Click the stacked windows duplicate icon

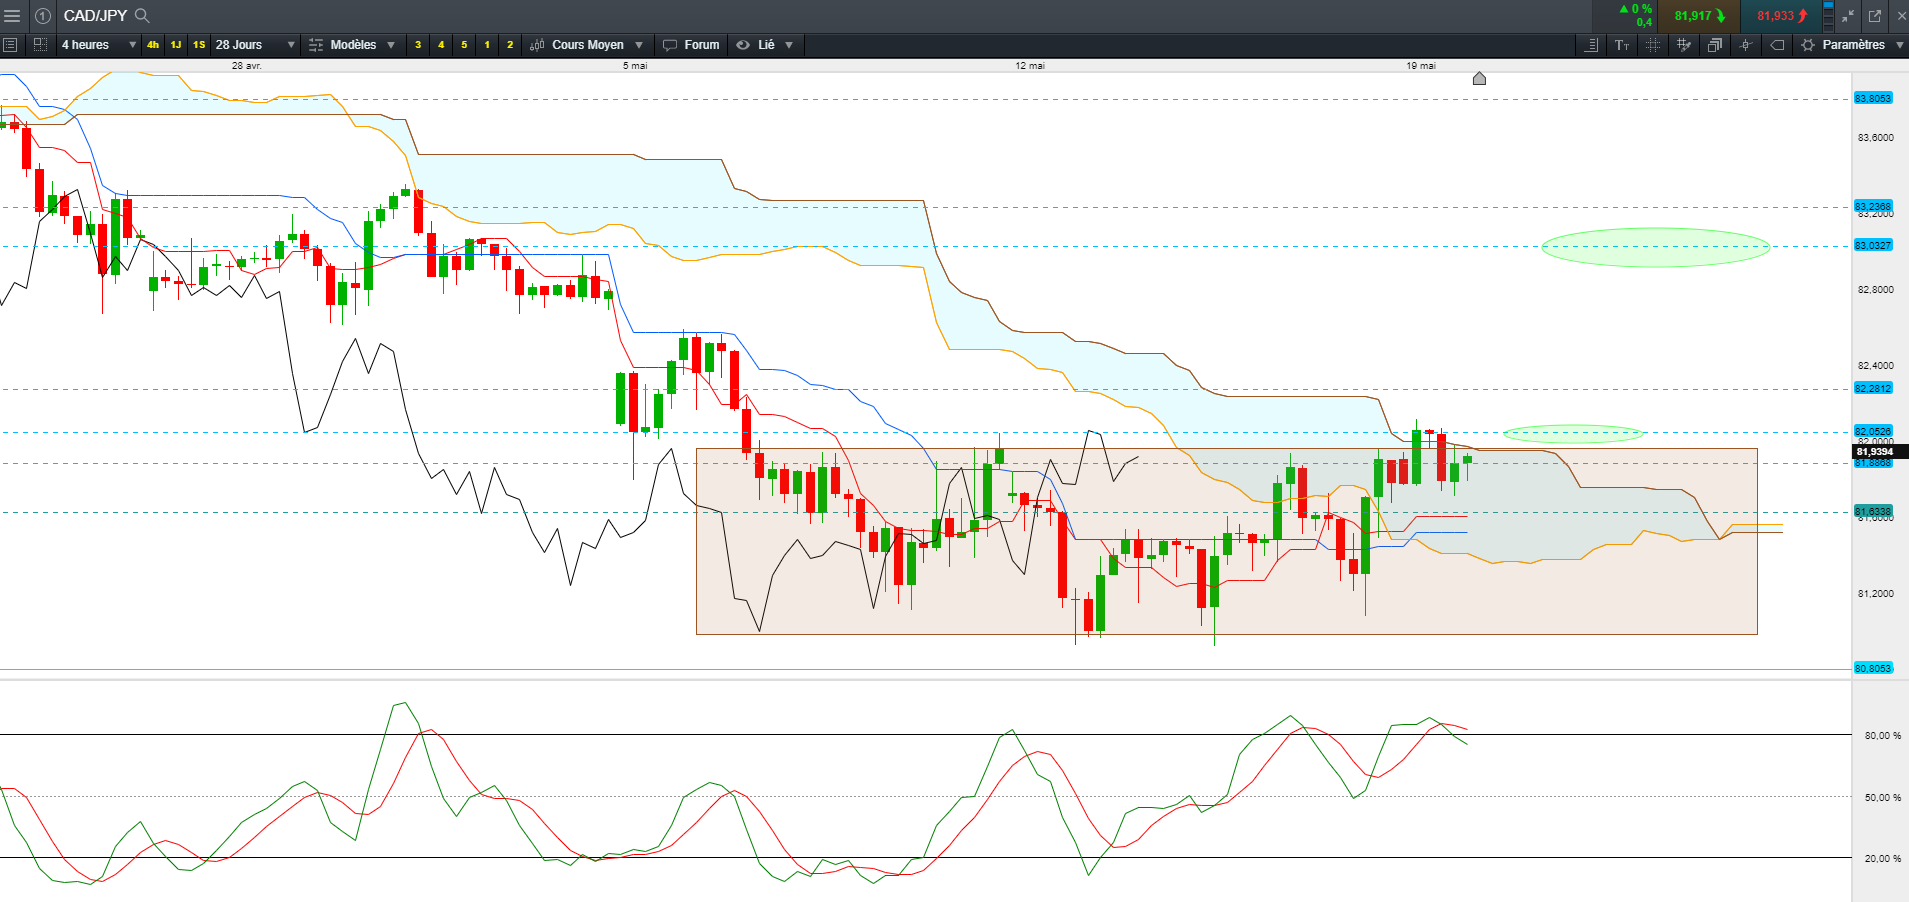coord(1715,45)
